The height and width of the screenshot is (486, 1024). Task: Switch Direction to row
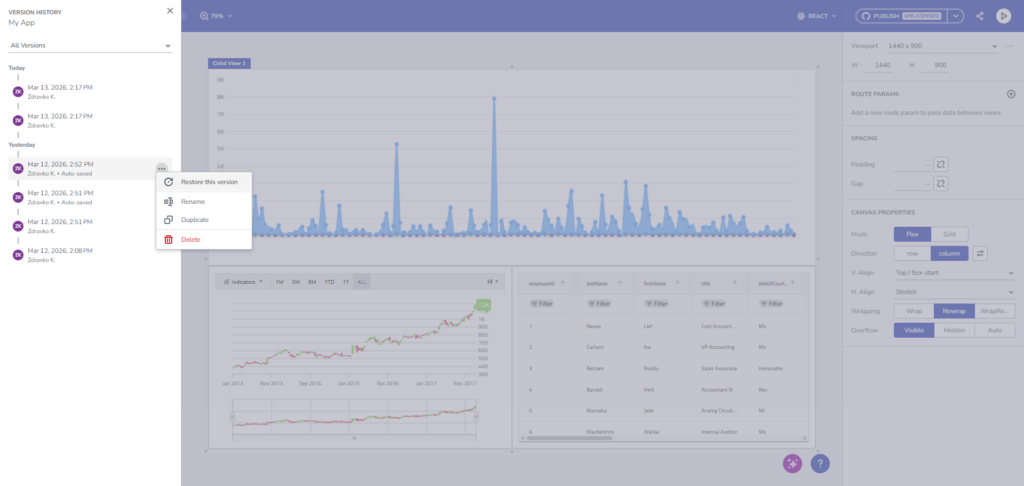[911, 253]
